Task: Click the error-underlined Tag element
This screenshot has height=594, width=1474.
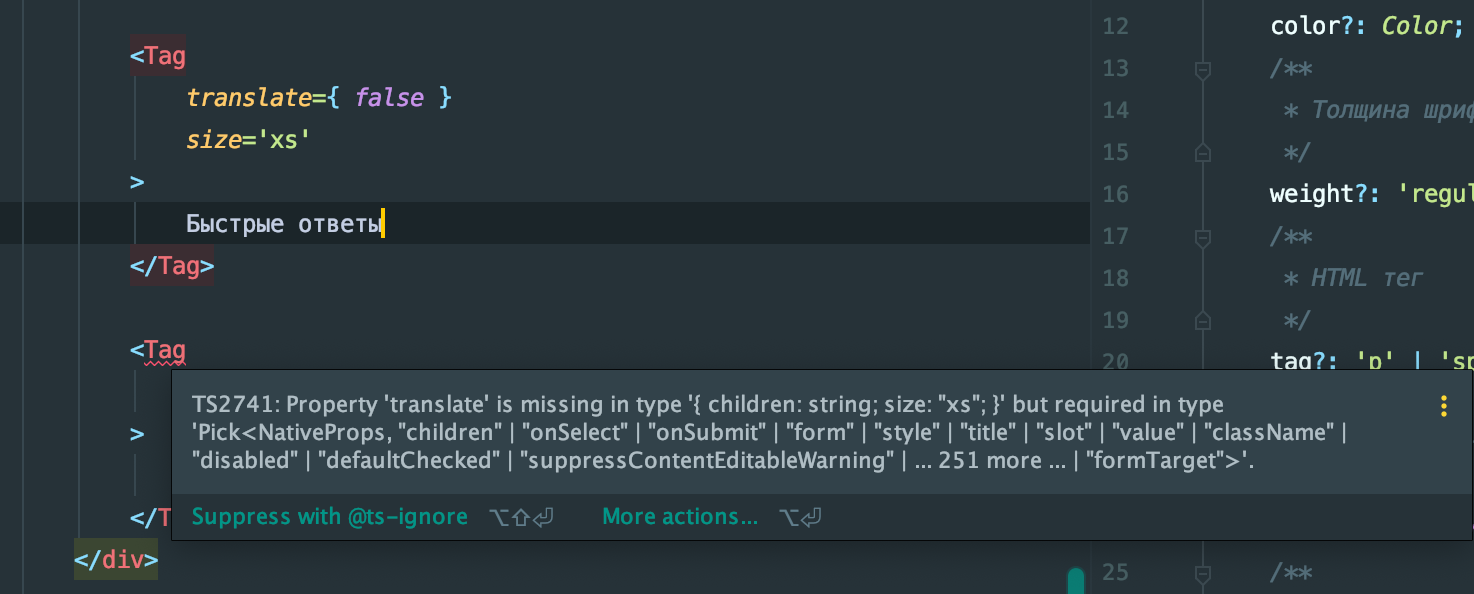Action: 165,351
